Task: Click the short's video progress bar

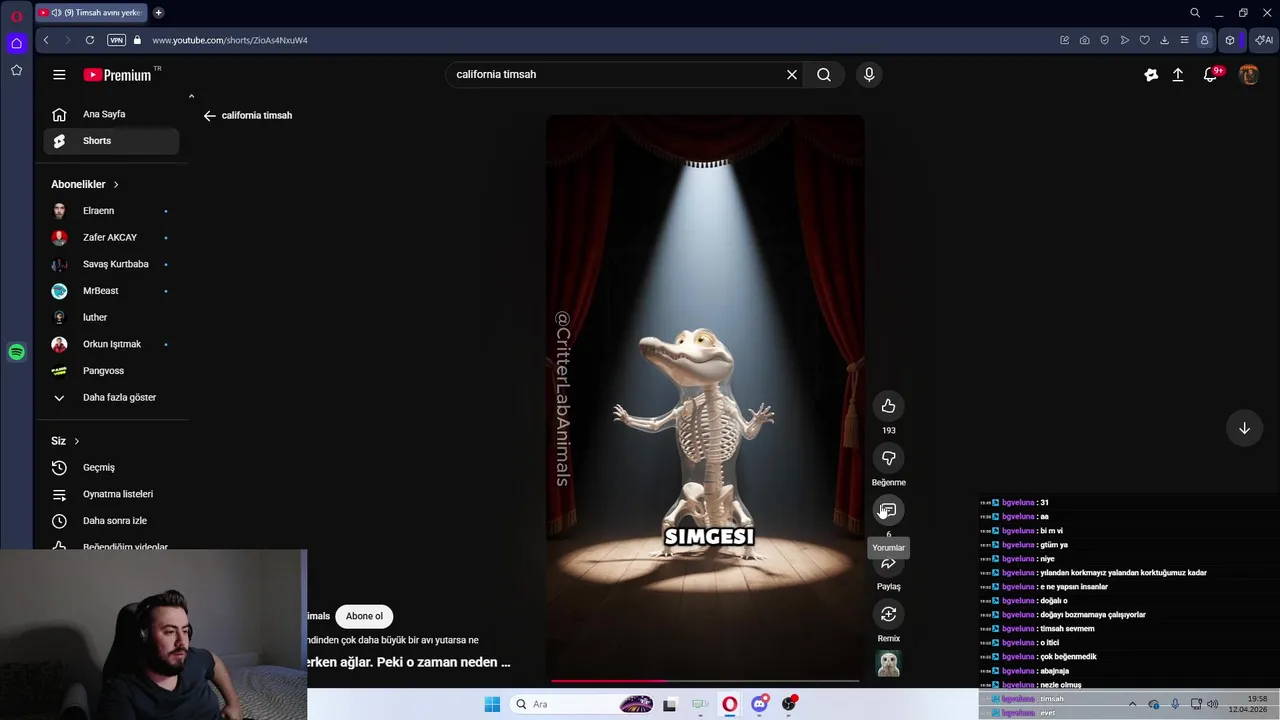Action: (705, 681)
